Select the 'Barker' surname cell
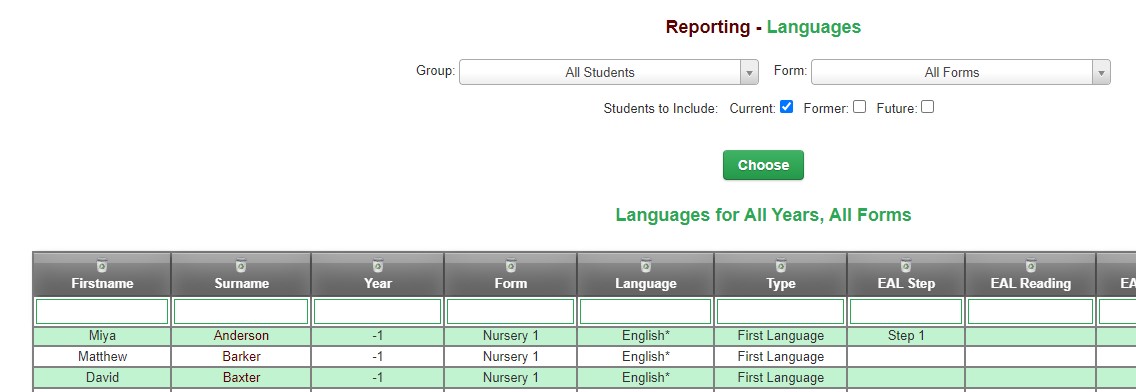1136x392 pixels. point(241,356)
